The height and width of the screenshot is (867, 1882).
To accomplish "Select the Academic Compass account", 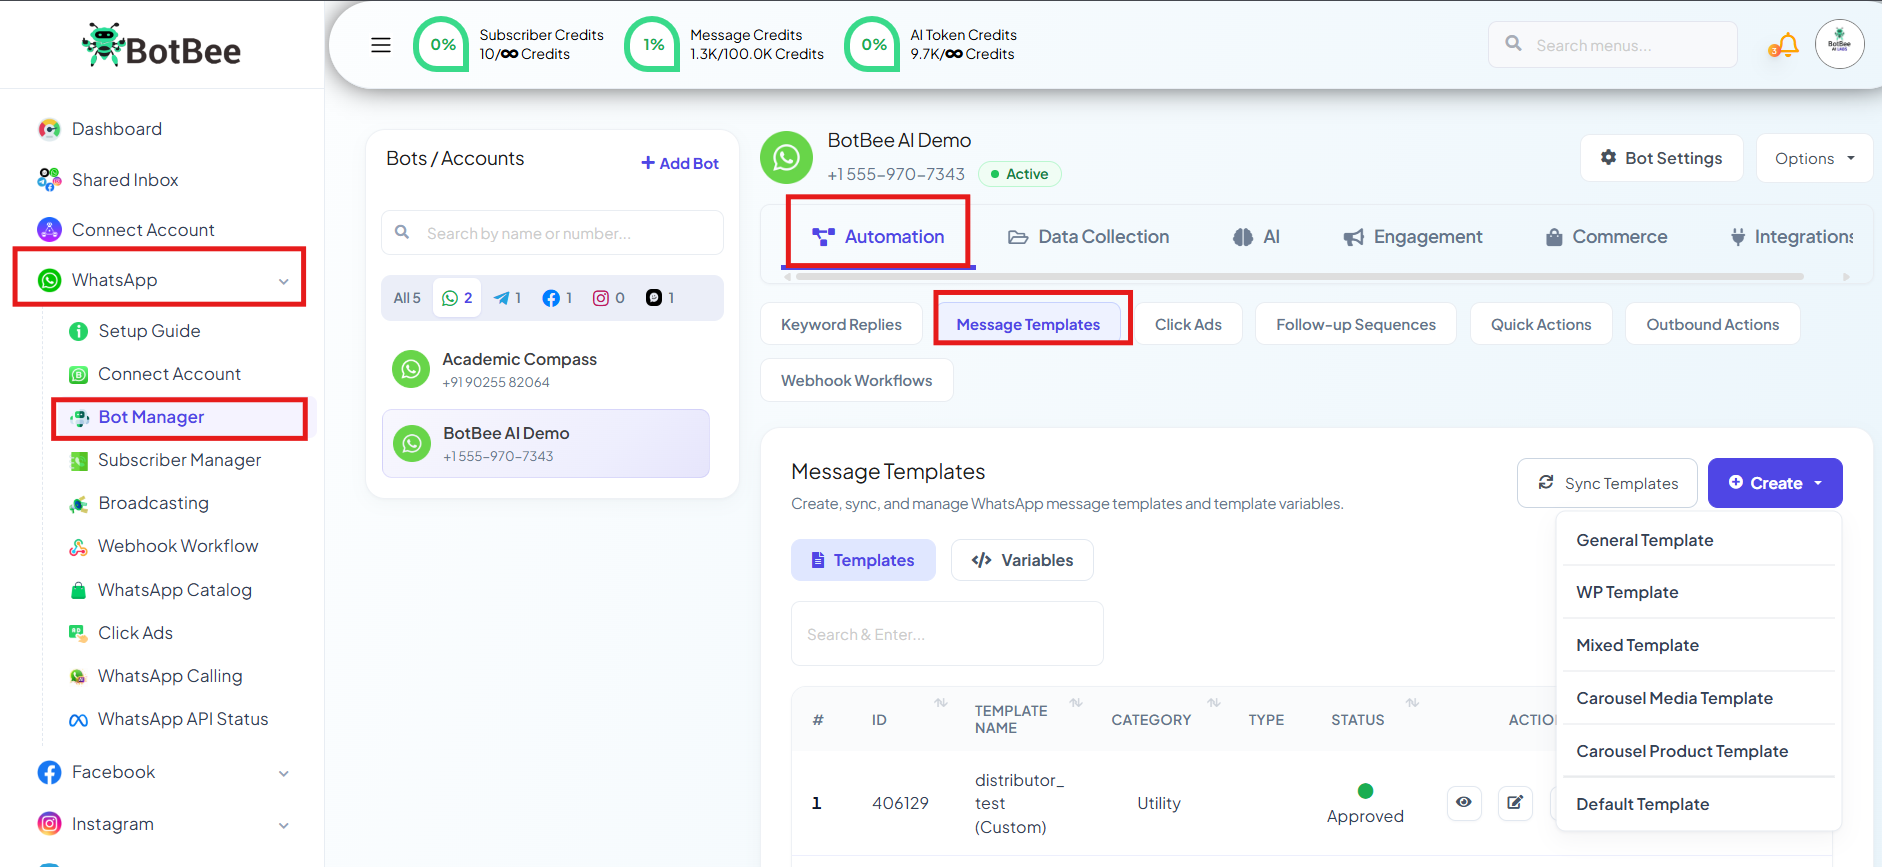I will [546, 369].
